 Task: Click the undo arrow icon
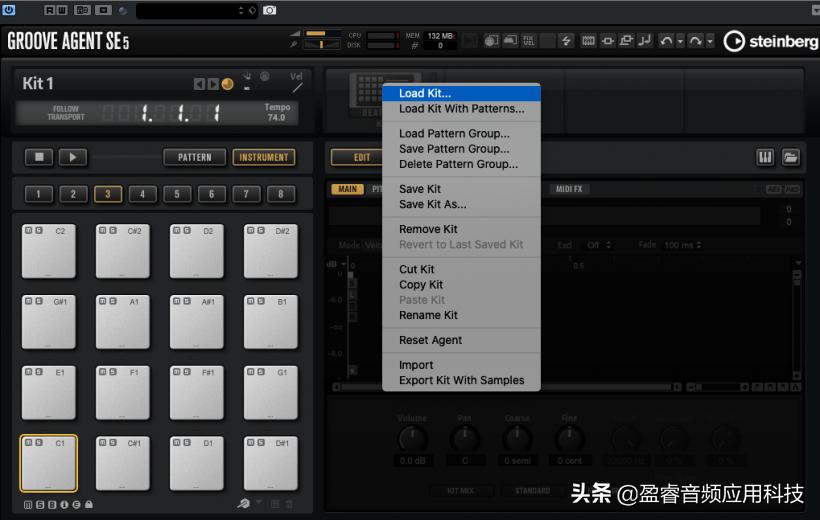pos(666,40)
